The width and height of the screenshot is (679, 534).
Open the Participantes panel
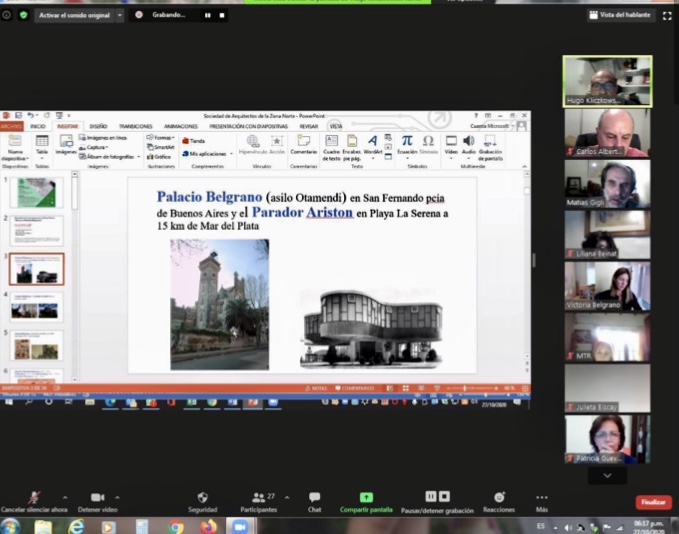[x=258, y=498]
